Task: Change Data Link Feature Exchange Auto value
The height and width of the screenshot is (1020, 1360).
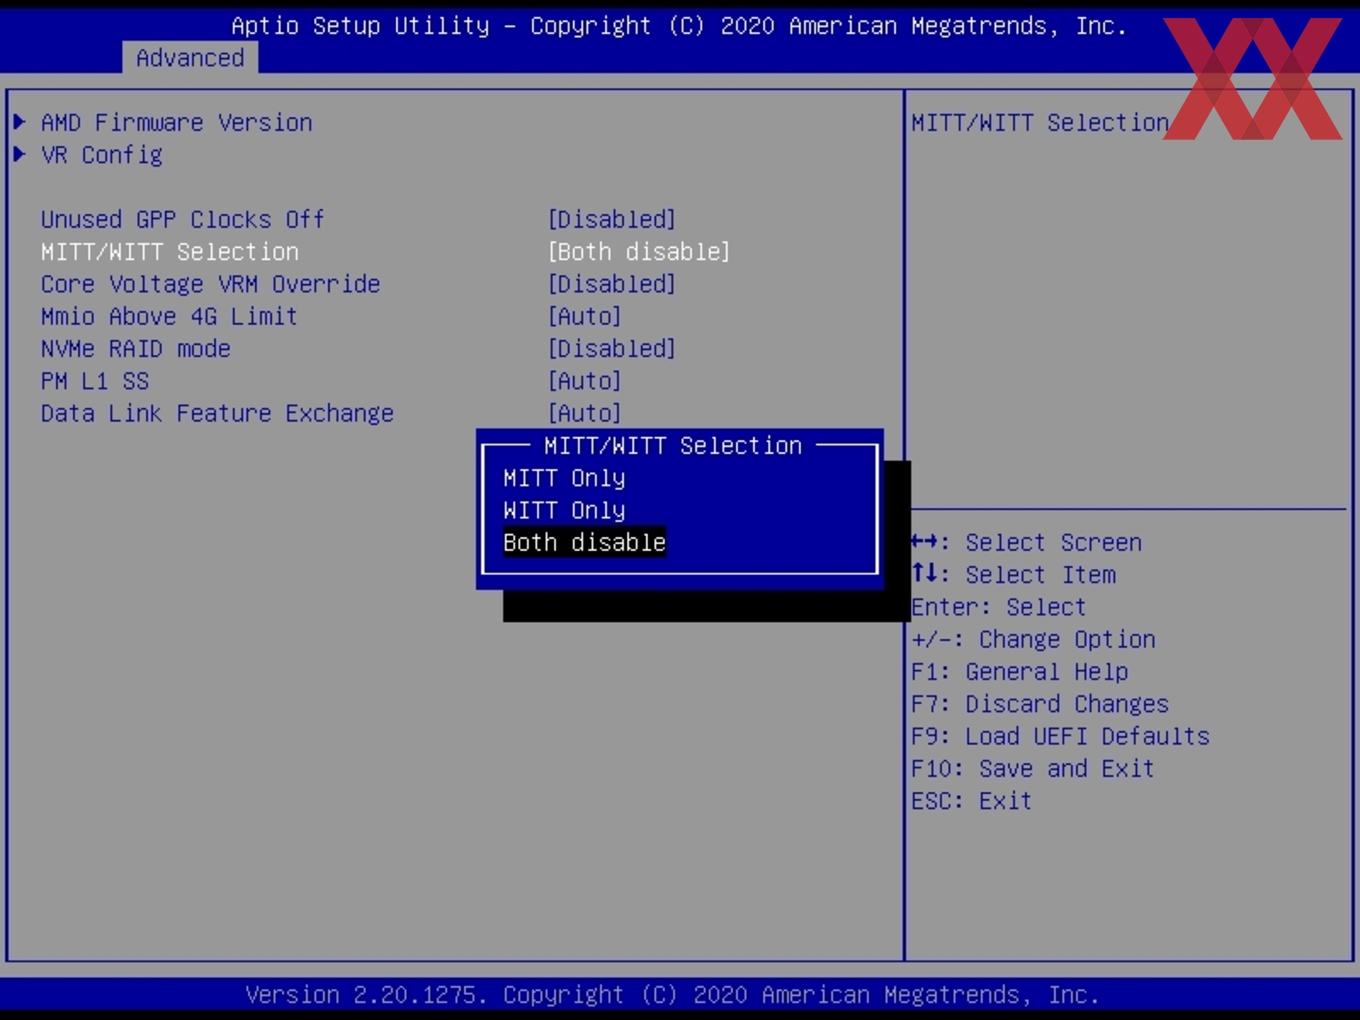Action: click(585, 413)
